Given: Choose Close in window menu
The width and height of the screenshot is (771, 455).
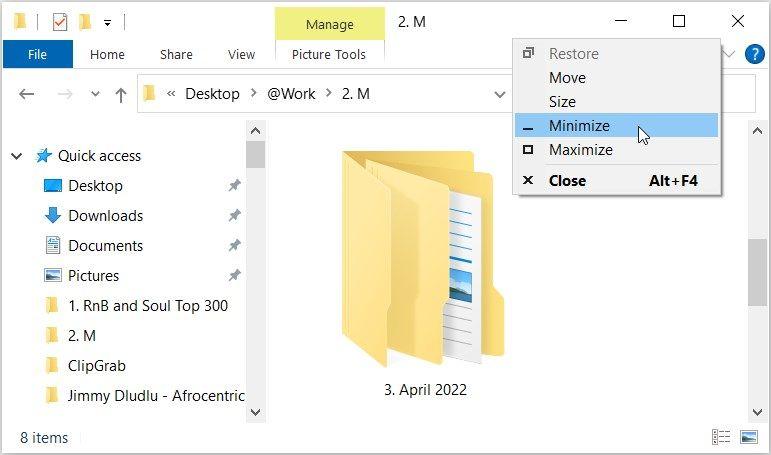Looking at the screenshot, I should (617, 181).
